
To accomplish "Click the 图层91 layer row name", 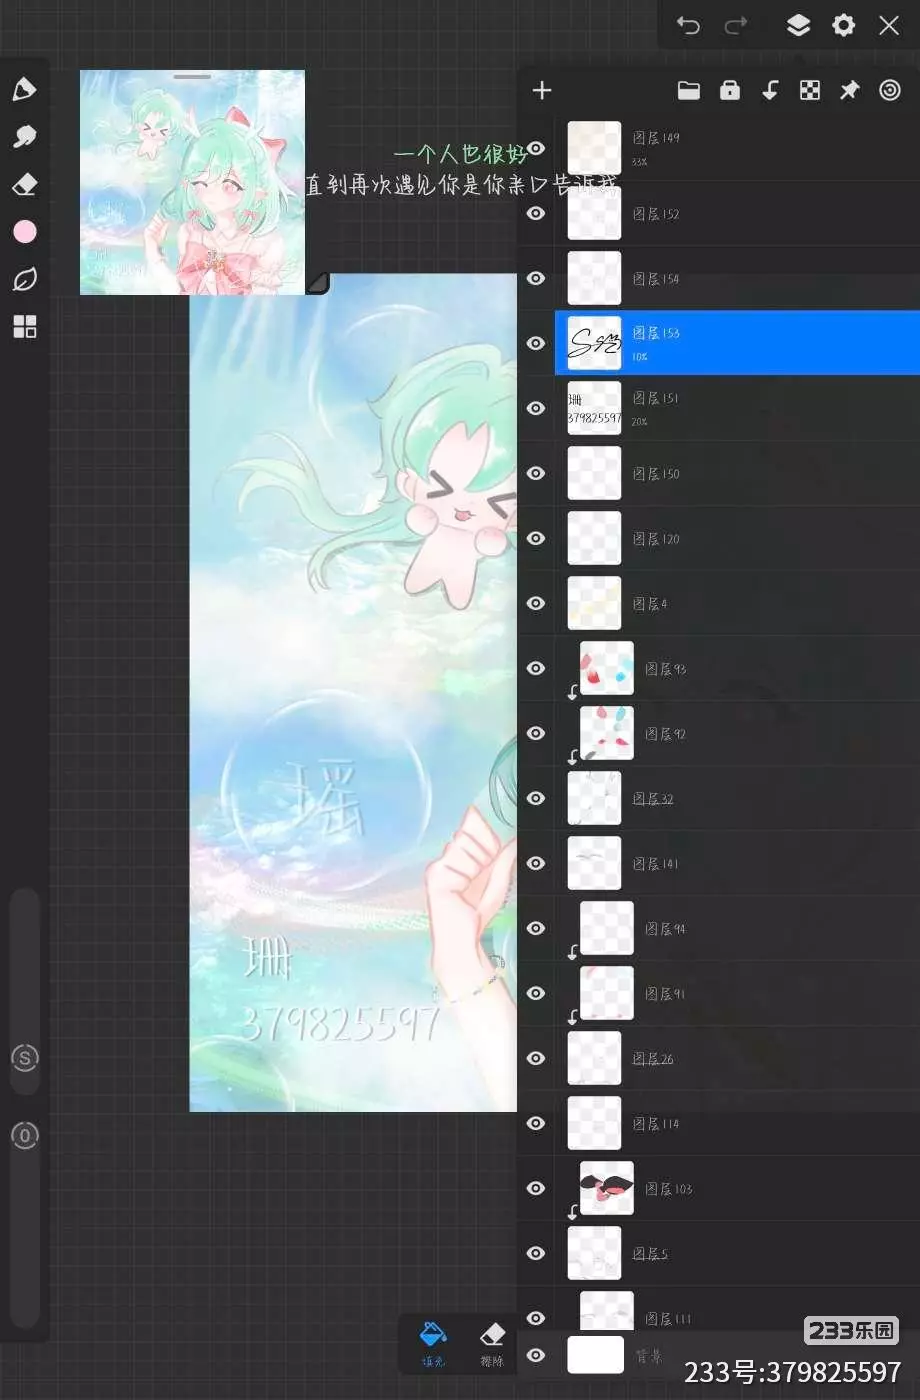I will [x=666, y=994].
